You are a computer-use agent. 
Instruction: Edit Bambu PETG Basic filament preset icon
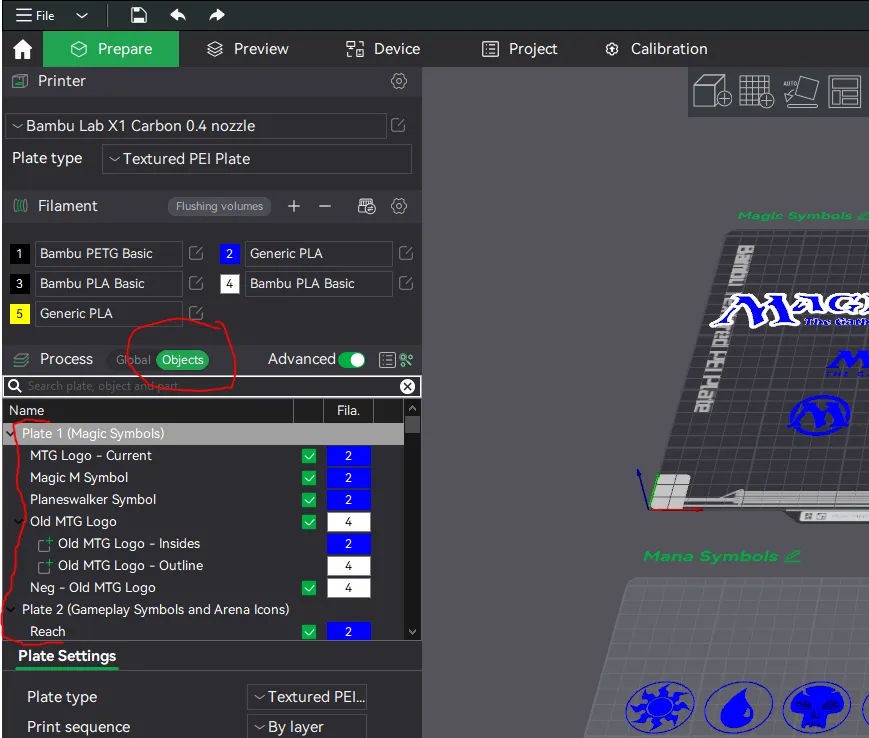pos(196,253)
